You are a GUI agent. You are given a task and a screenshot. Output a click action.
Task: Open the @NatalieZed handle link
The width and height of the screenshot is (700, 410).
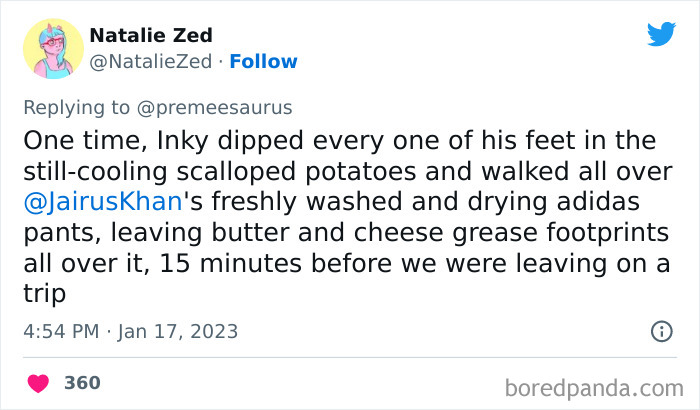(150, 62)
